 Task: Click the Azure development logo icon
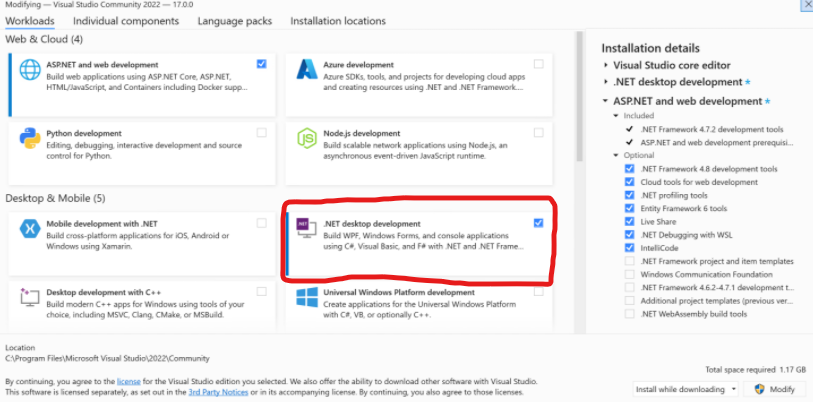(x=307, y=70)
